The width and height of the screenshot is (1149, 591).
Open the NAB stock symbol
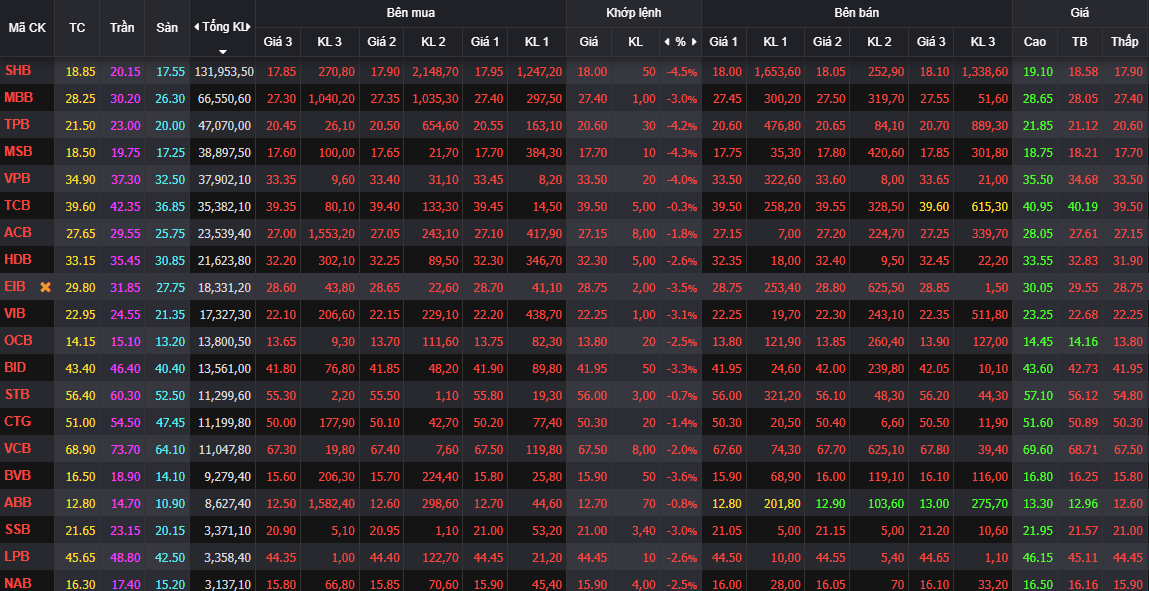click(18, 583)
